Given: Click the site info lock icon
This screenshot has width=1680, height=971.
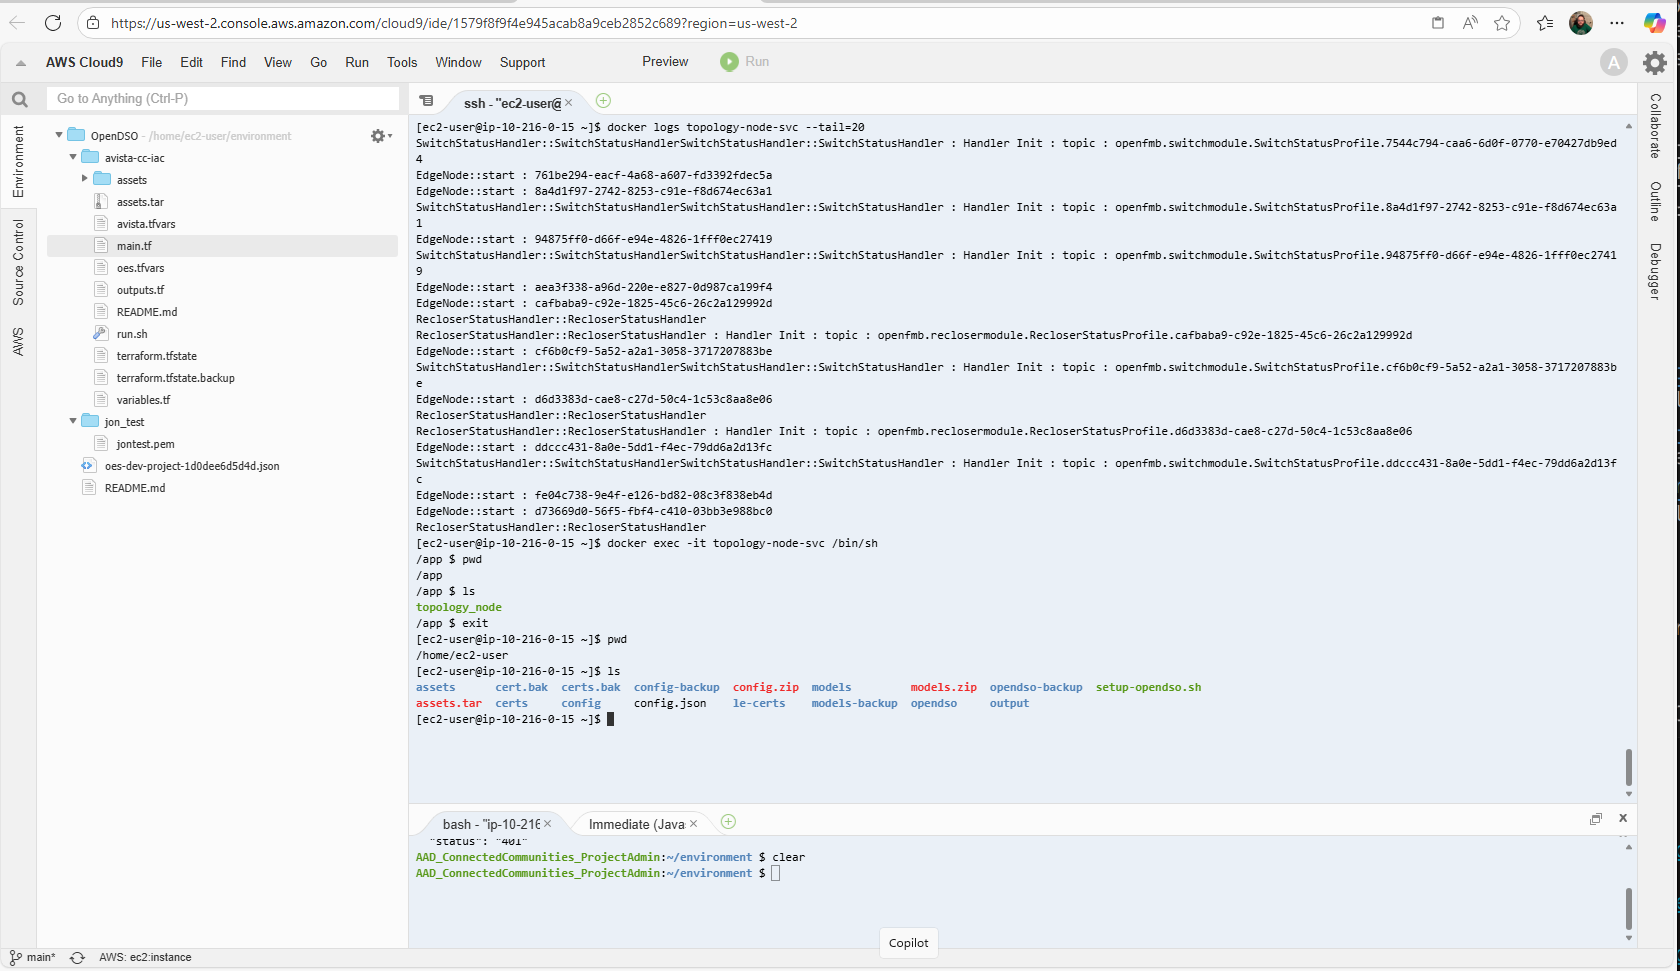Looking at the screenshot, I should [x=93, y=23].
